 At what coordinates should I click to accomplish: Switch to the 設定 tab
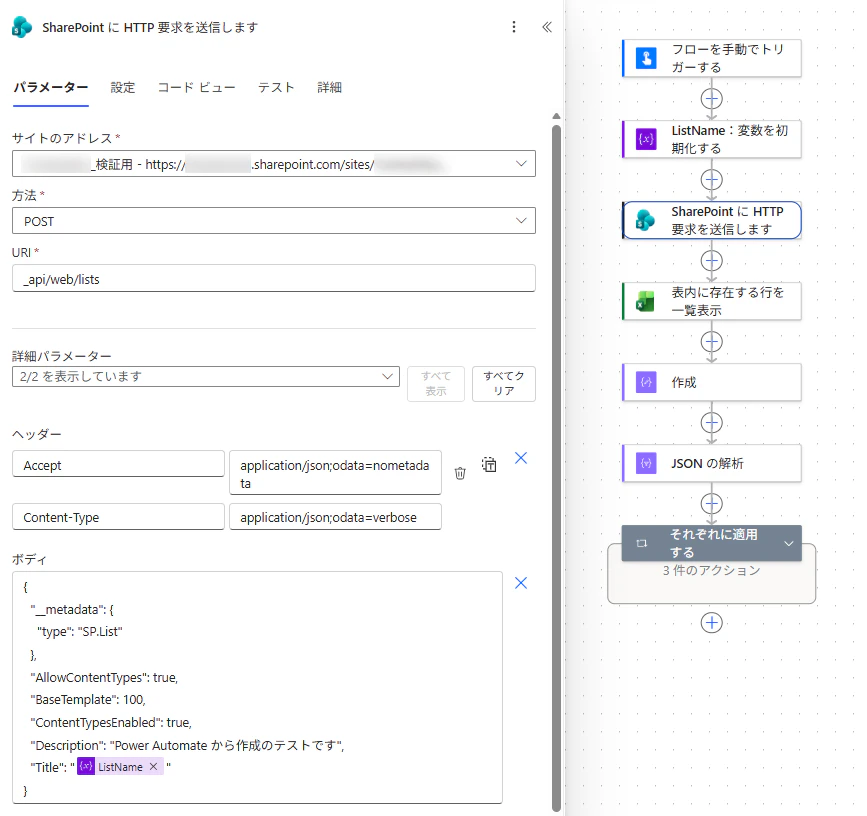tap(123, 87)
